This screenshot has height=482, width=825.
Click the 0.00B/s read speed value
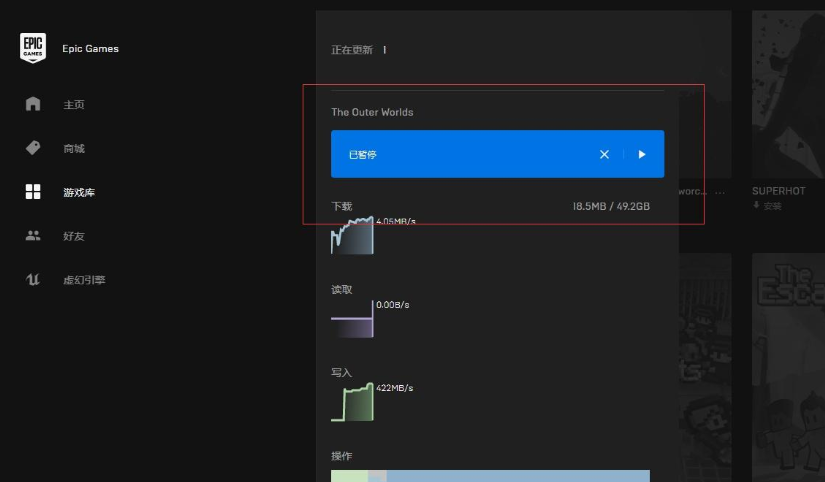(x=393, y=305)
